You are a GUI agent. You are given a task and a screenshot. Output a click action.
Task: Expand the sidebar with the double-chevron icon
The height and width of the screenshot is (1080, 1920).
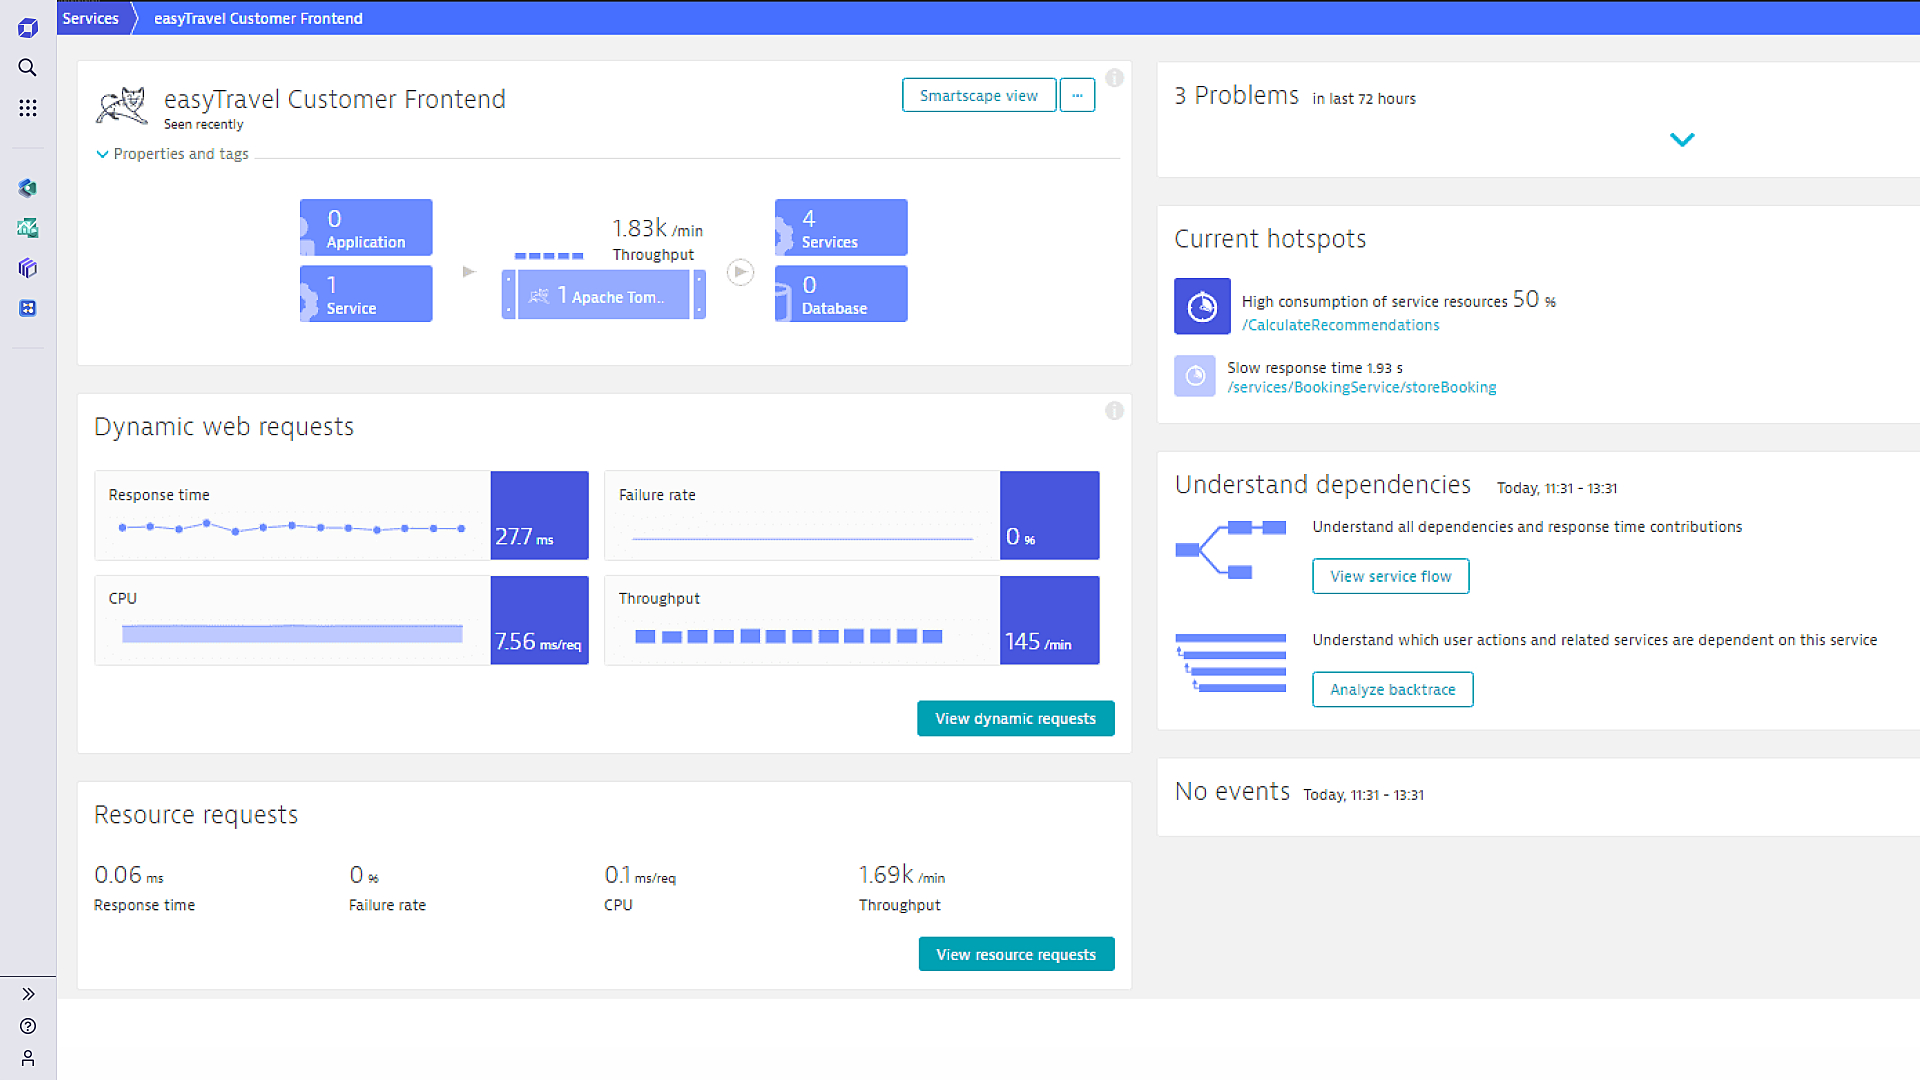click(28, 994)
